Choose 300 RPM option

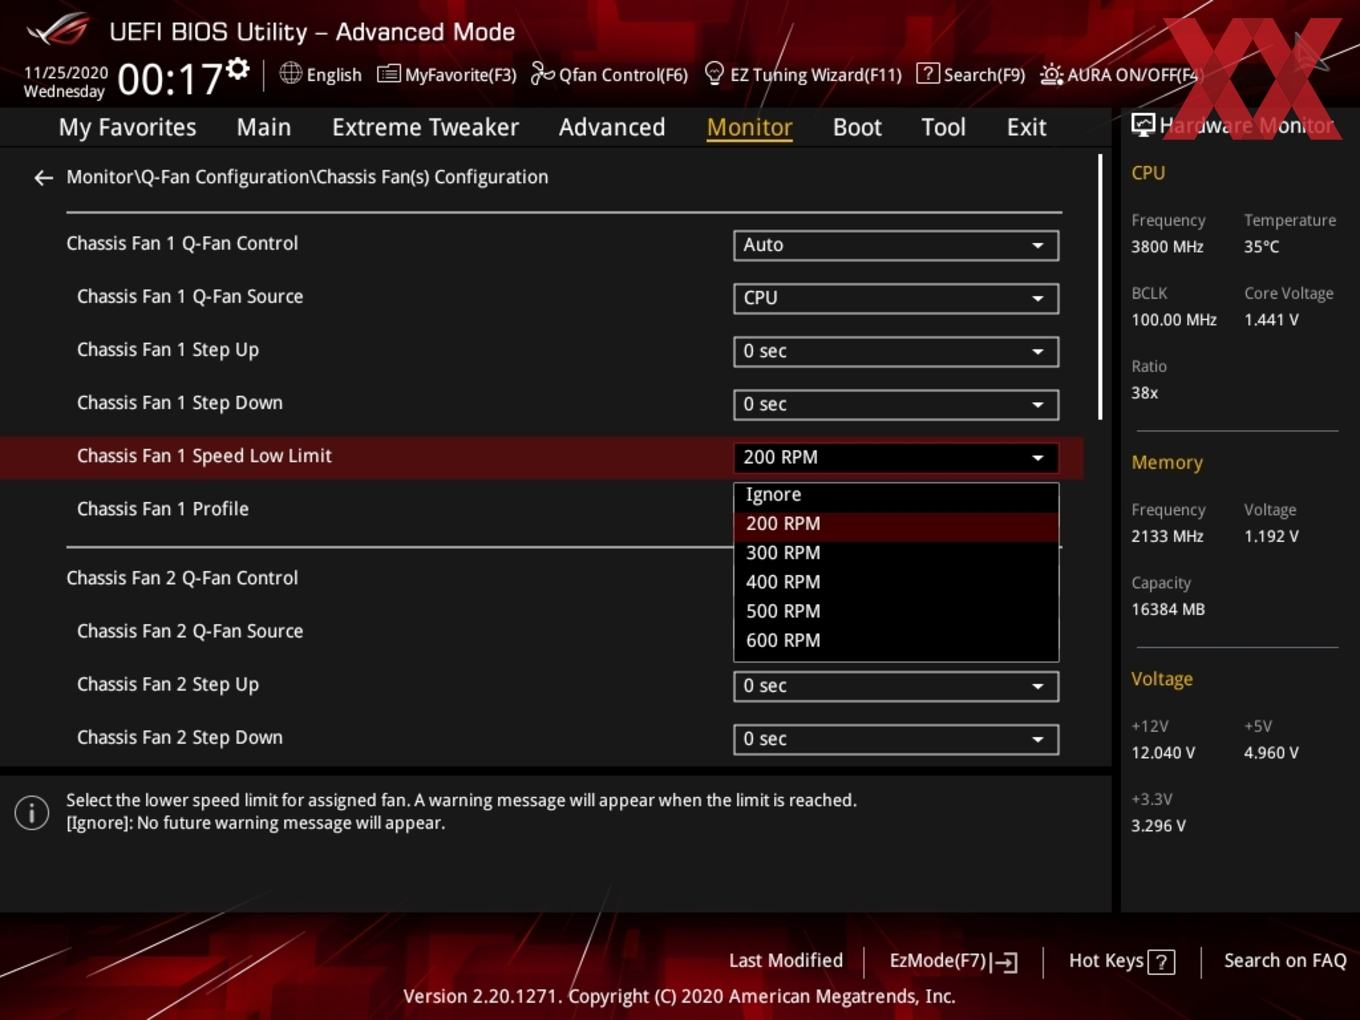pos(896,553)
